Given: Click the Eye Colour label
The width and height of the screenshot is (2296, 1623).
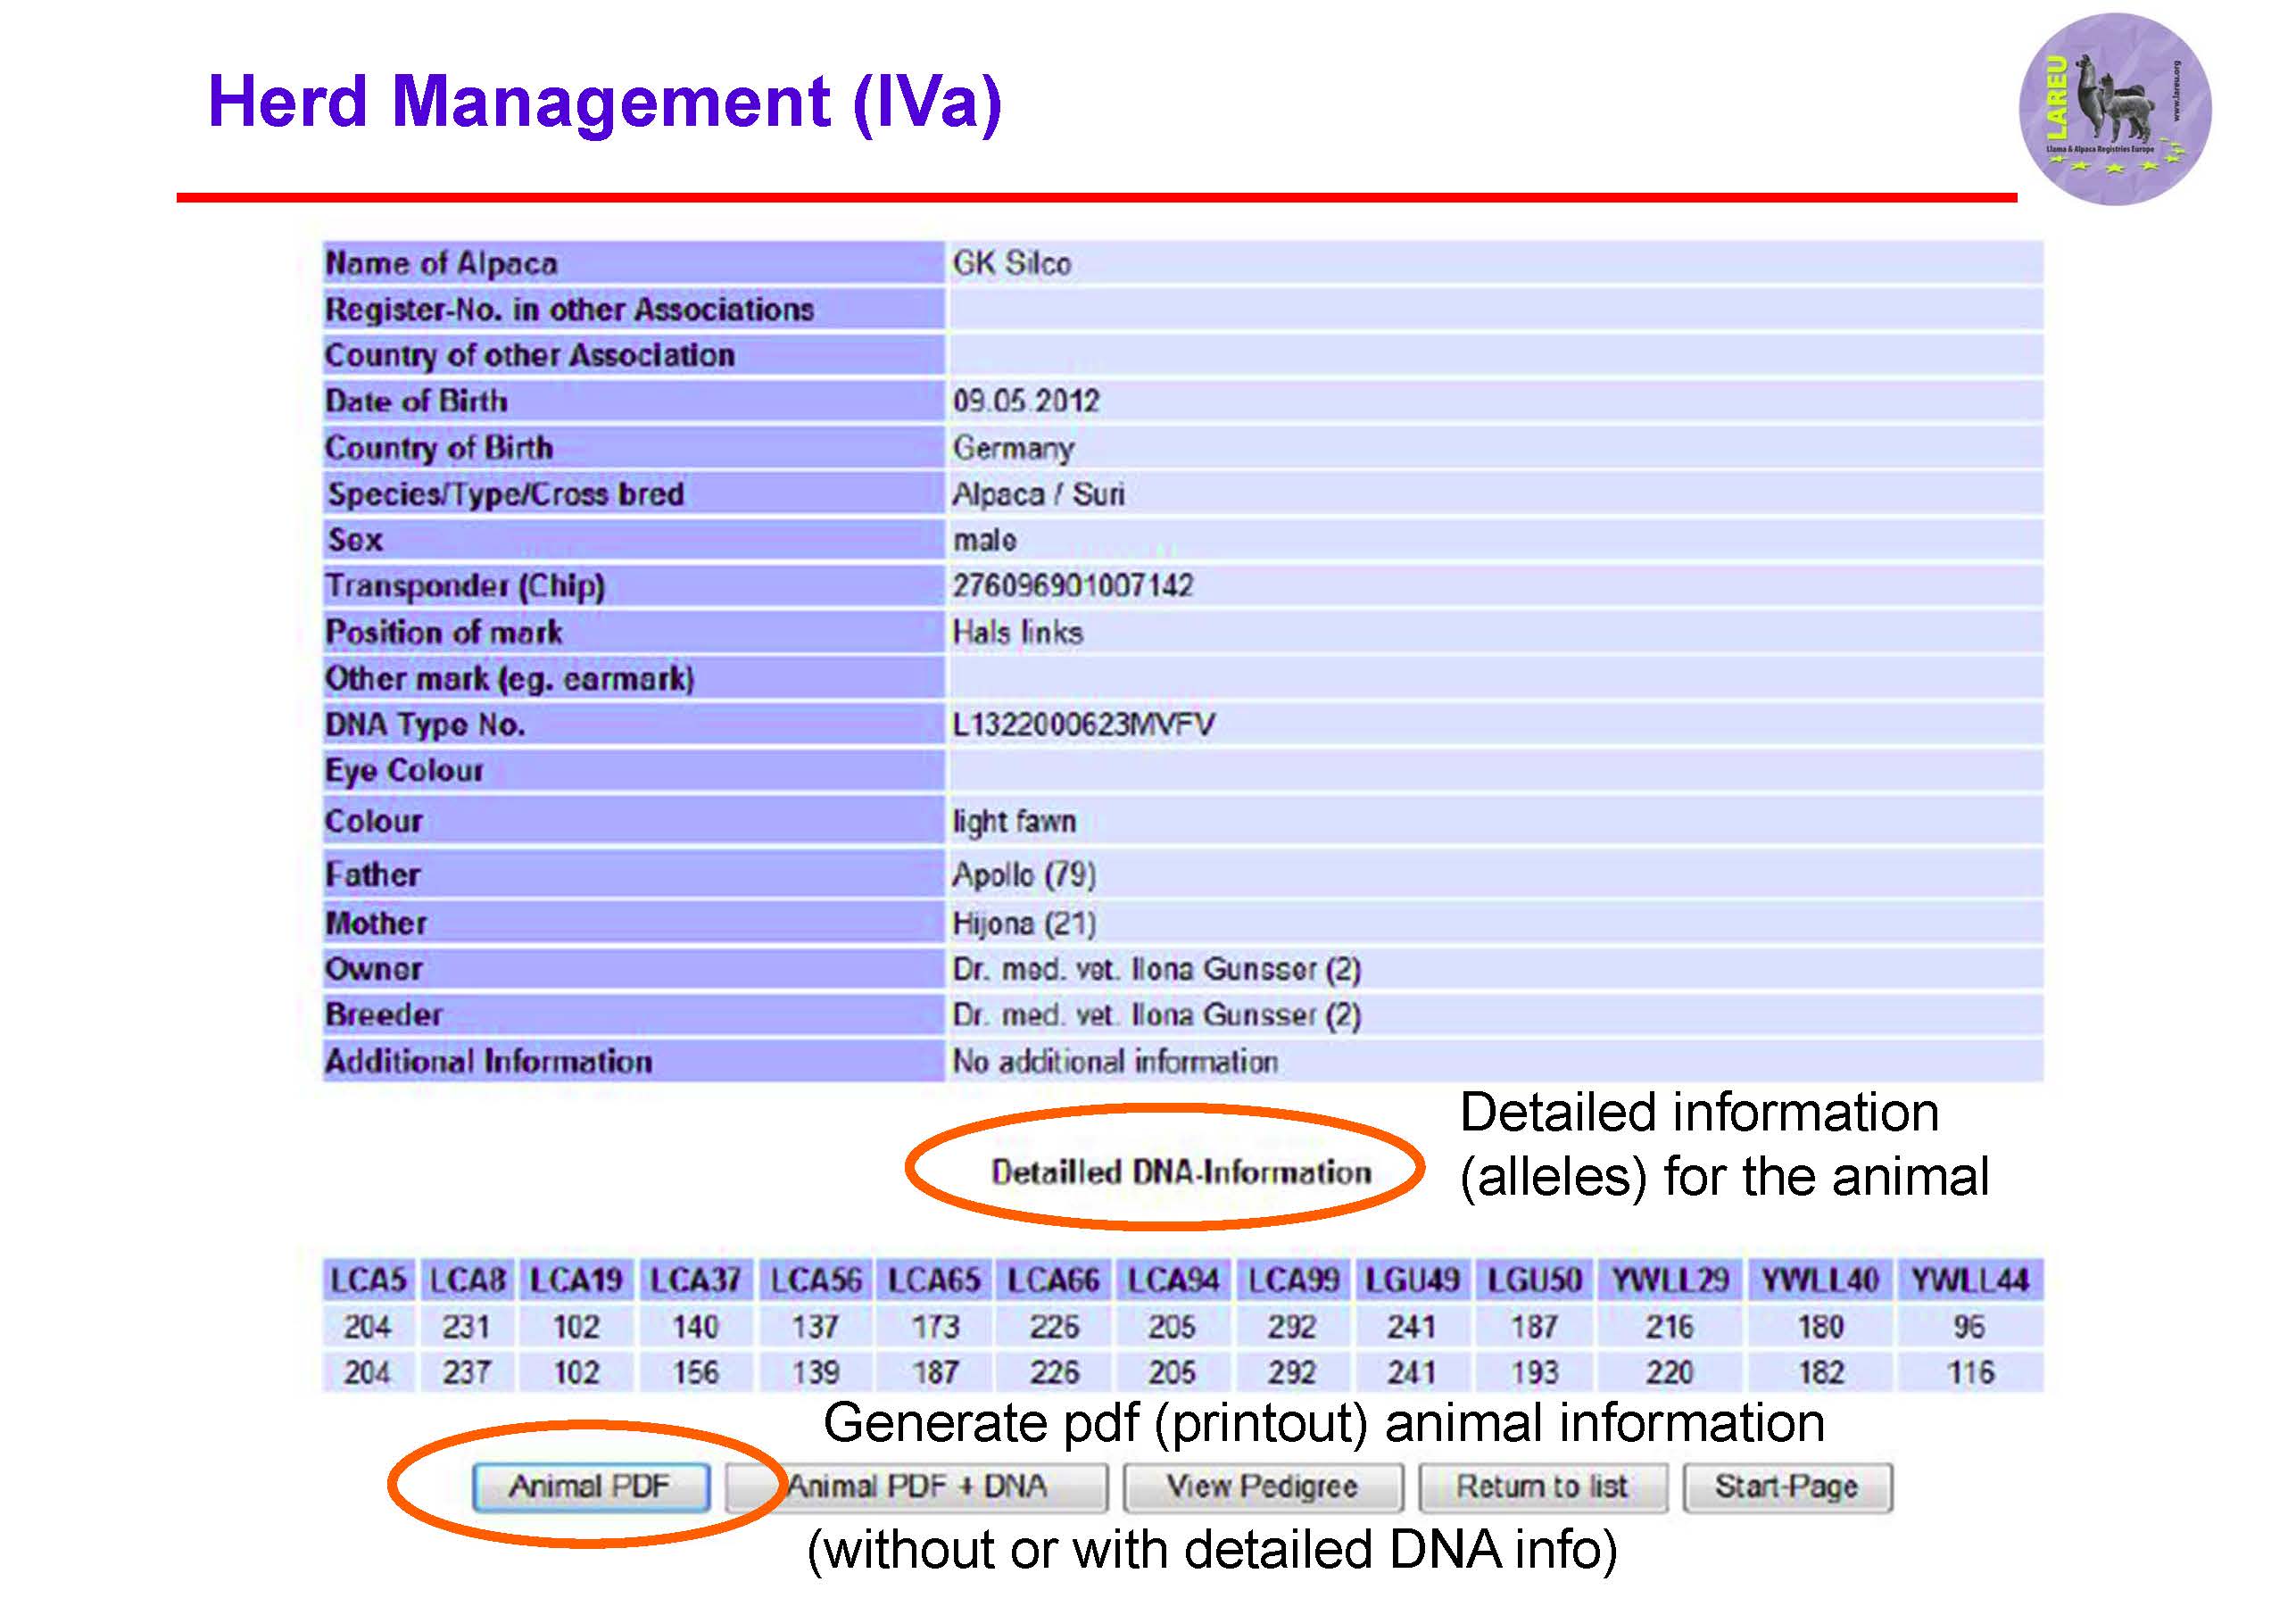Looking at the screenshot, I should [404, 770].
